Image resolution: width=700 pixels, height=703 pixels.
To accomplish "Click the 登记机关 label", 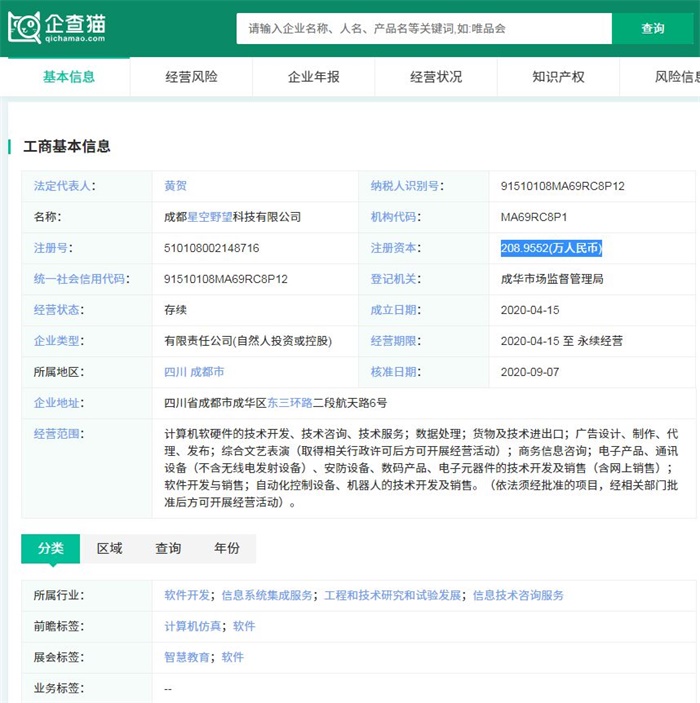I will (x=393, y=279).
